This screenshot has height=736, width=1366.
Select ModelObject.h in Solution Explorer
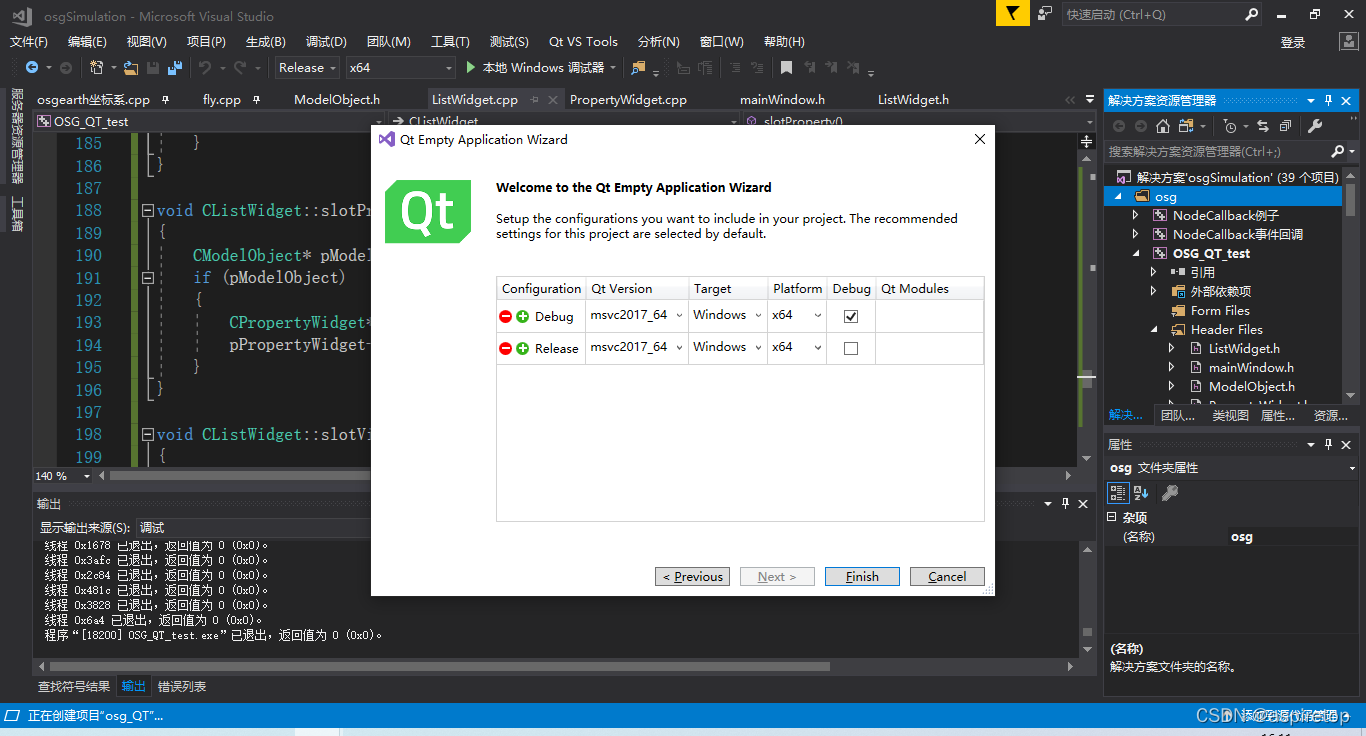(x=1251, y=387)
